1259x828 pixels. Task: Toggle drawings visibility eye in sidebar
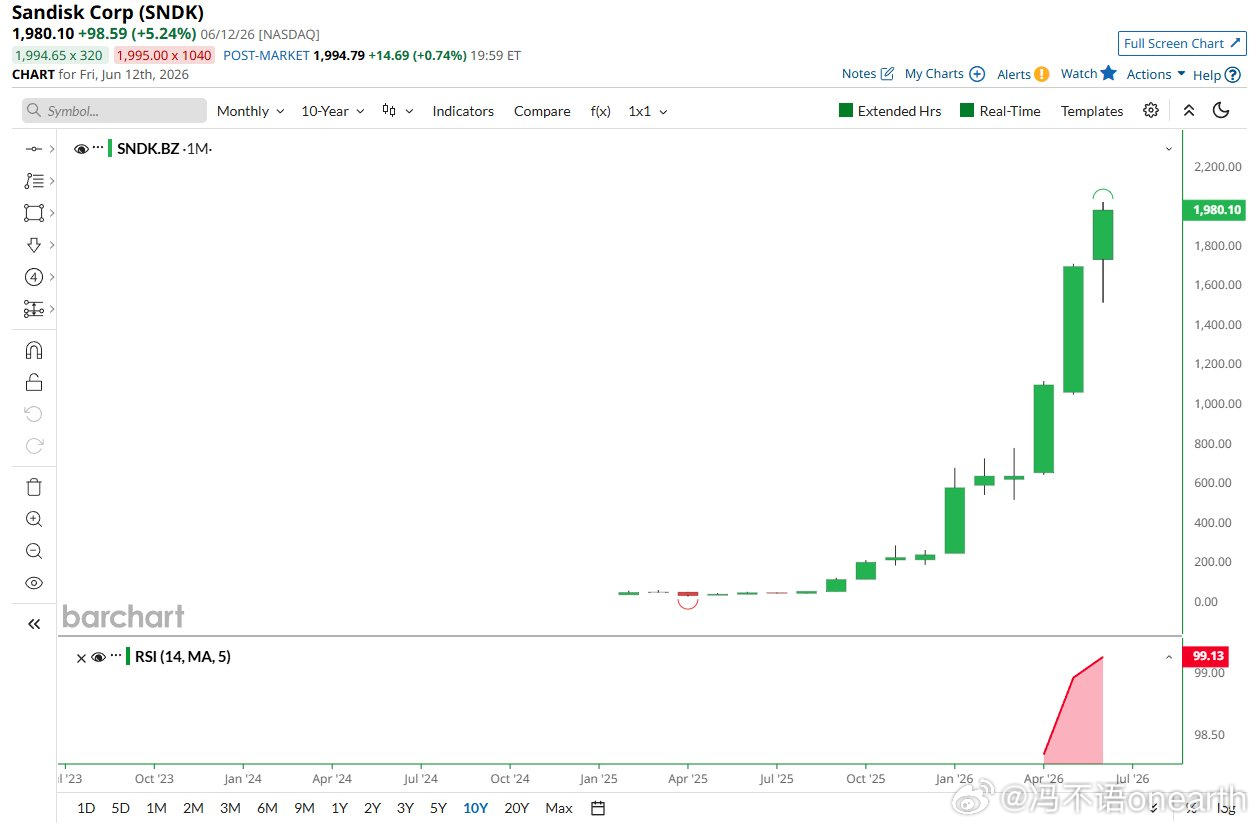pos(34,583)
